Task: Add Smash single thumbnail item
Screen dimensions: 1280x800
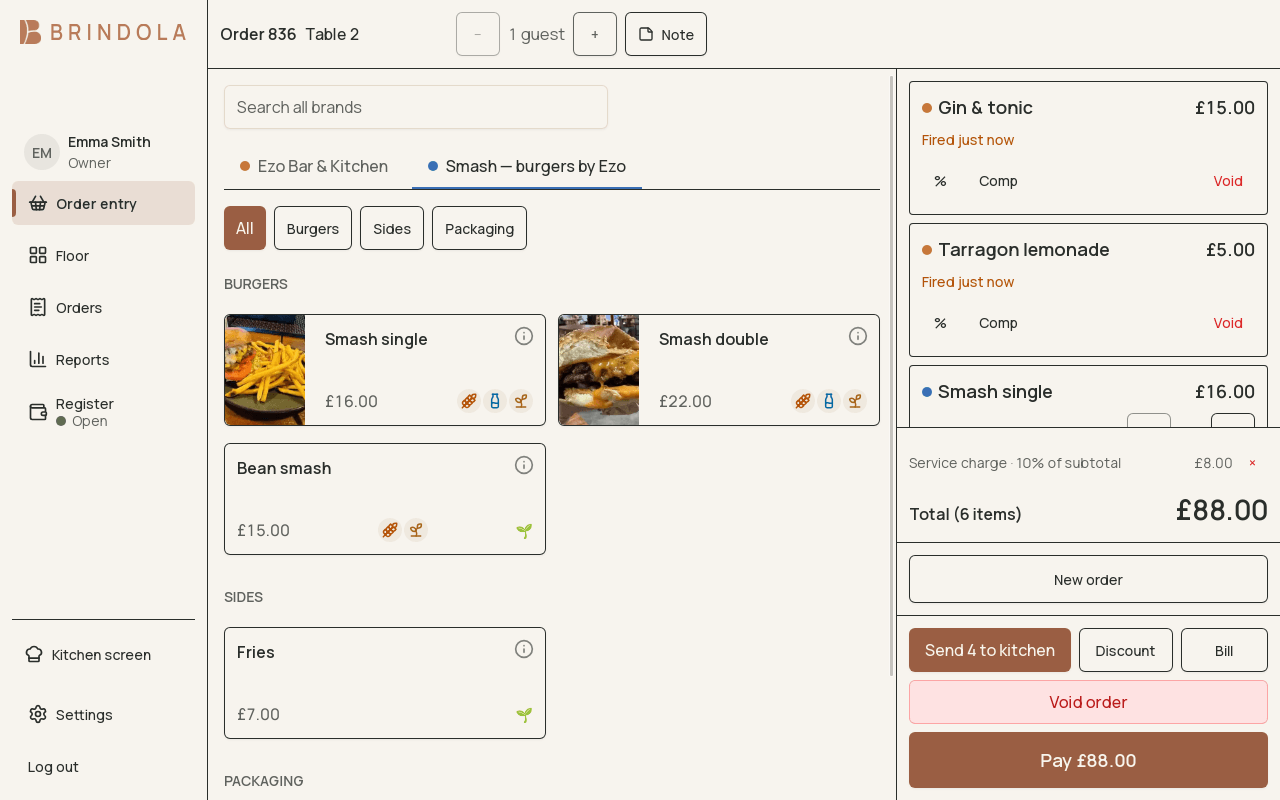Action: pos(265,370)
